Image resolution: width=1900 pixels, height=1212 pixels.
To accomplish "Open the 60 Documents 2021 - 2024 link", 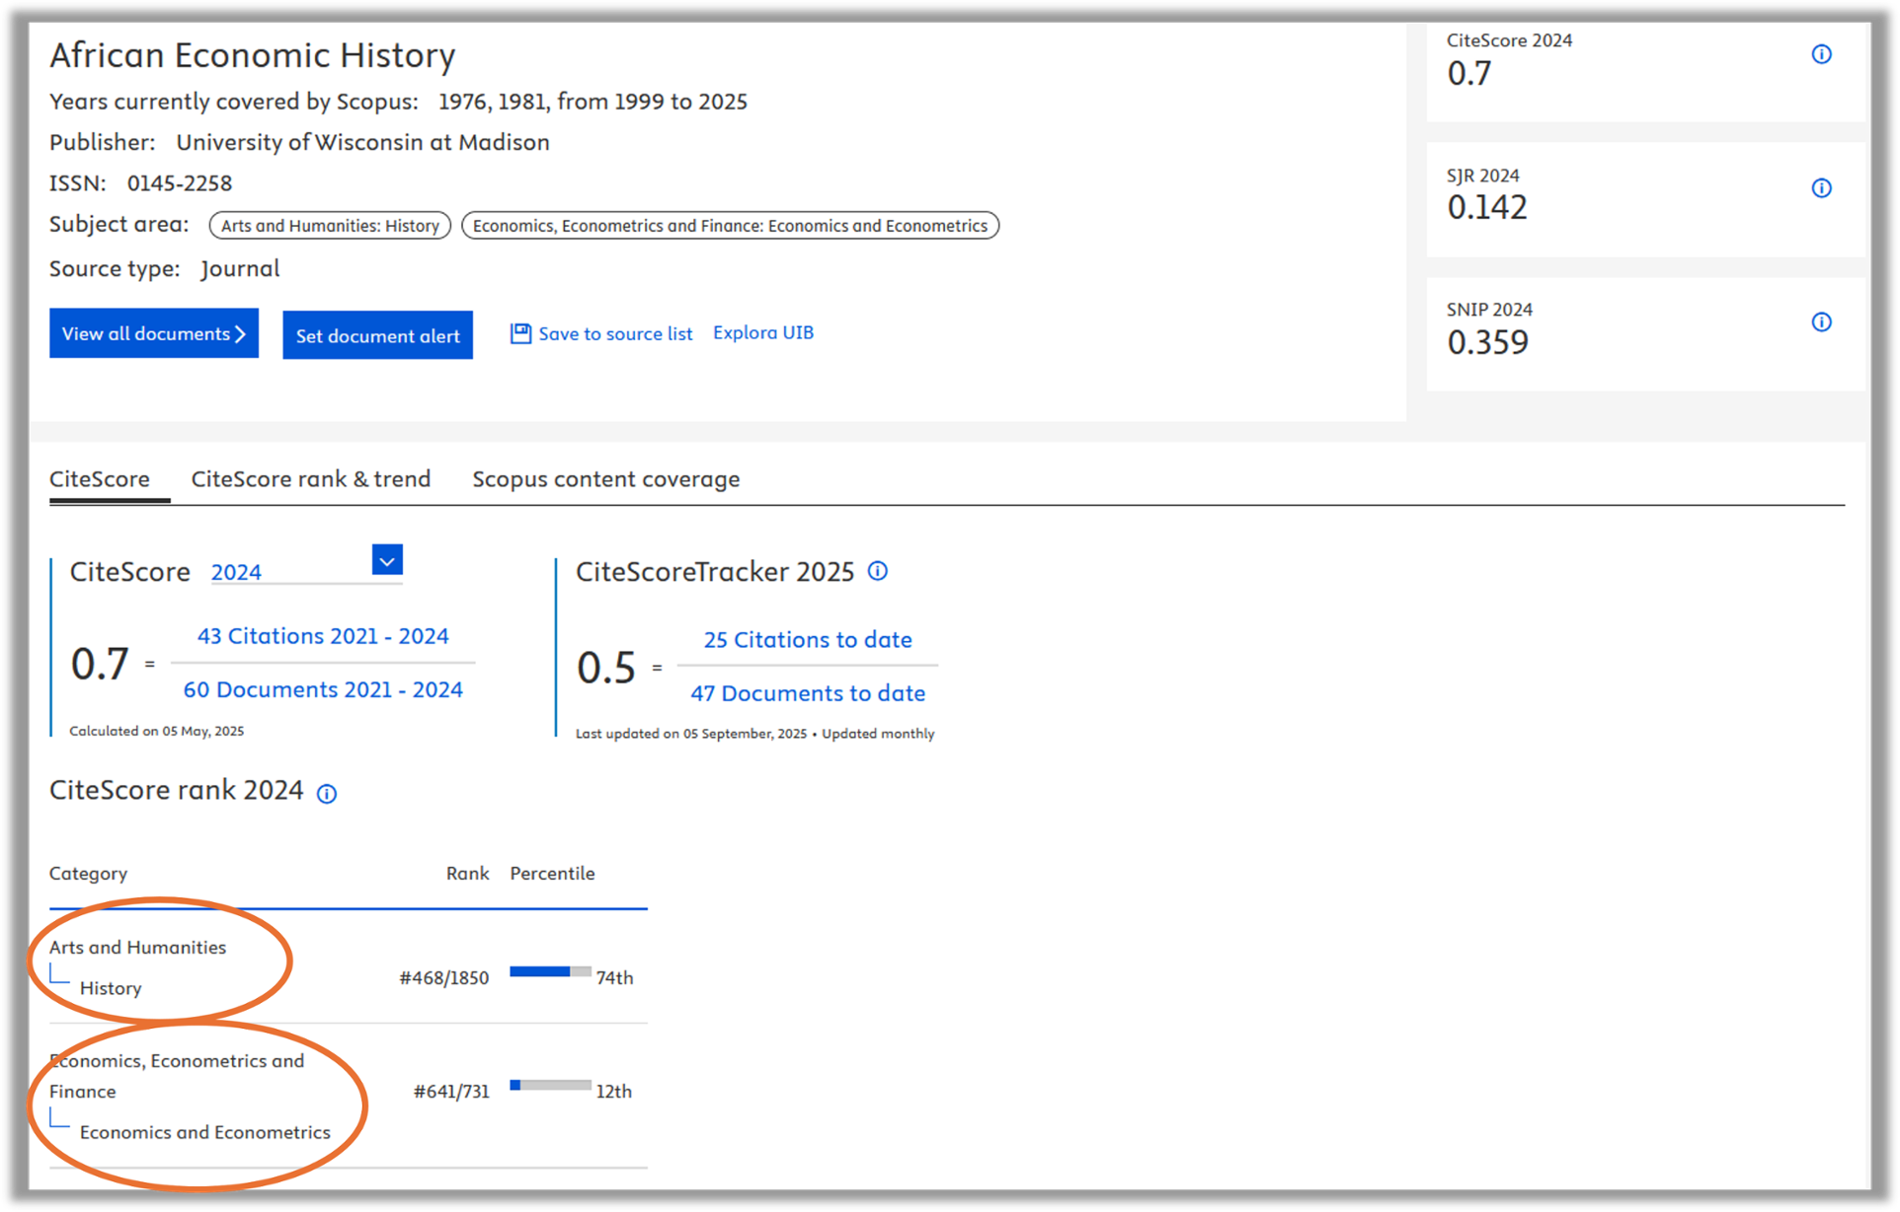I will (x=322, y=690).
